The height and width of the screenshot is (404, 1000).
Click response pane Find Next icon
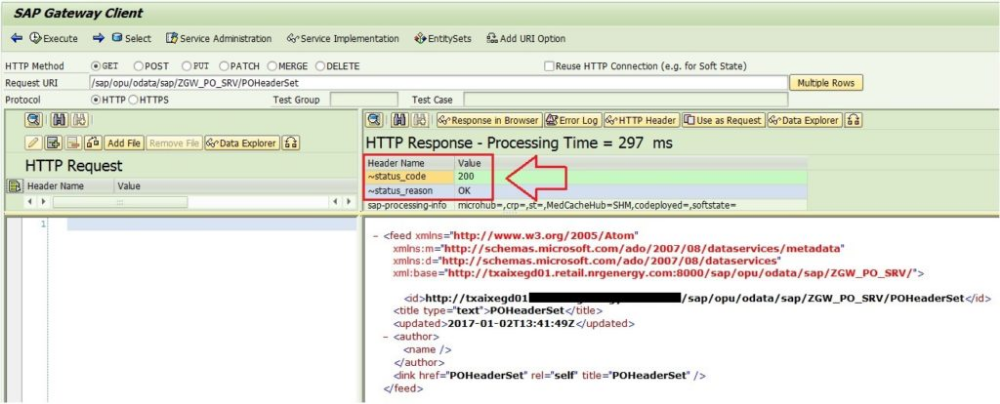coord(420,120)
